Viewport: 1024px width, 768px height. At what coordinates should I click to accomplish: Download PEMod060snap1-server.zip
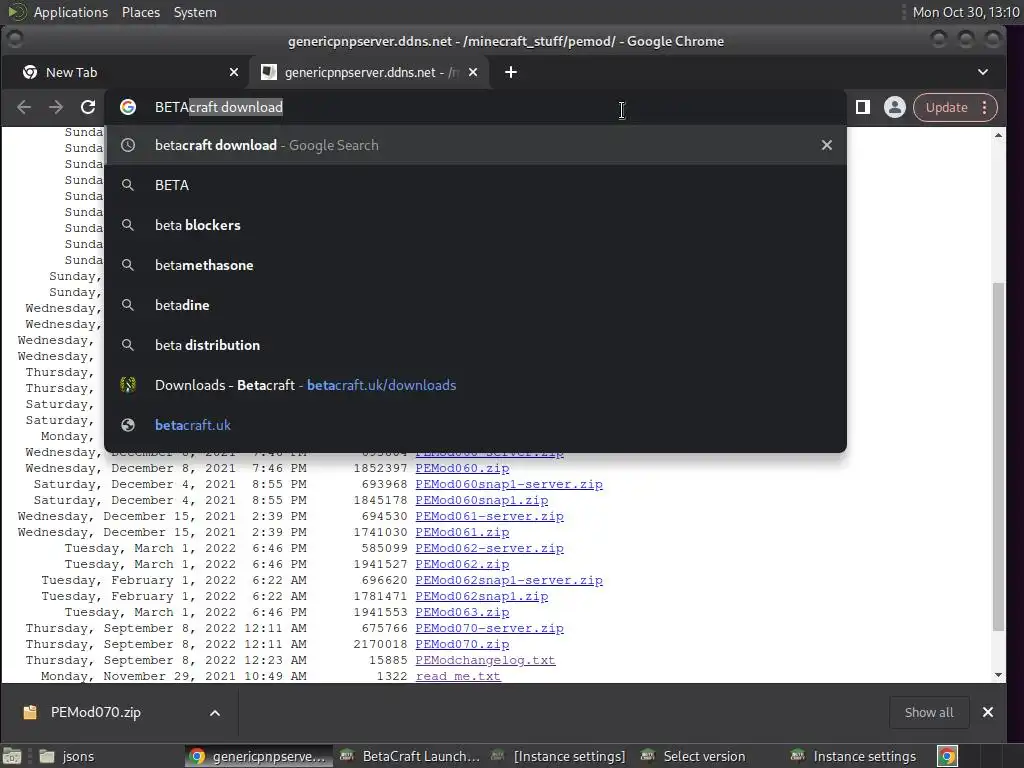[509, 485]
